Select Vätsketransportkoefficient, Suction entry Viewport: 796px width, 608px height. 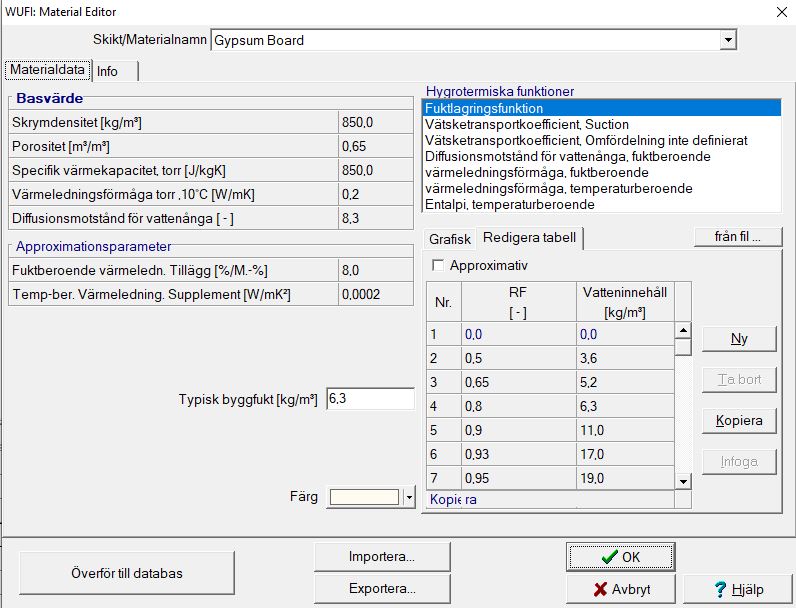601,124
